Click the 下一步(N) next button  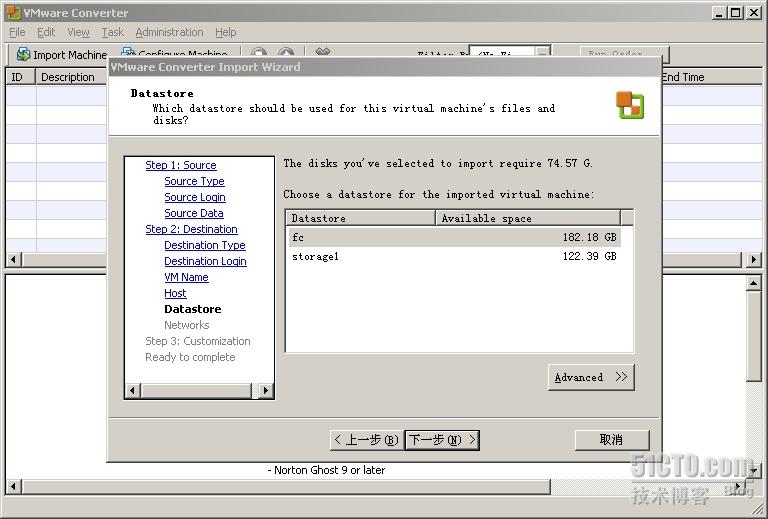[x=442, y=440]
